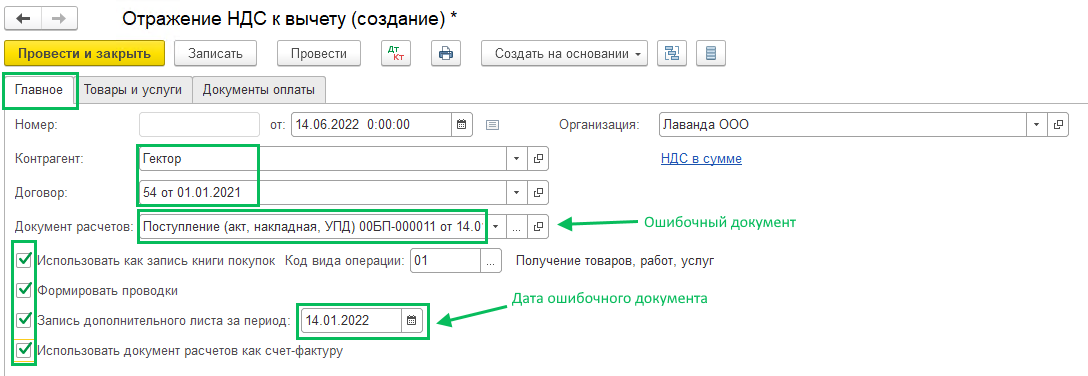Click the Договор field 54 от 01.01.2021
Image resolution: width=1088 pixels, height=376 pixels.
pyautogui.click(x=323, y=192)
